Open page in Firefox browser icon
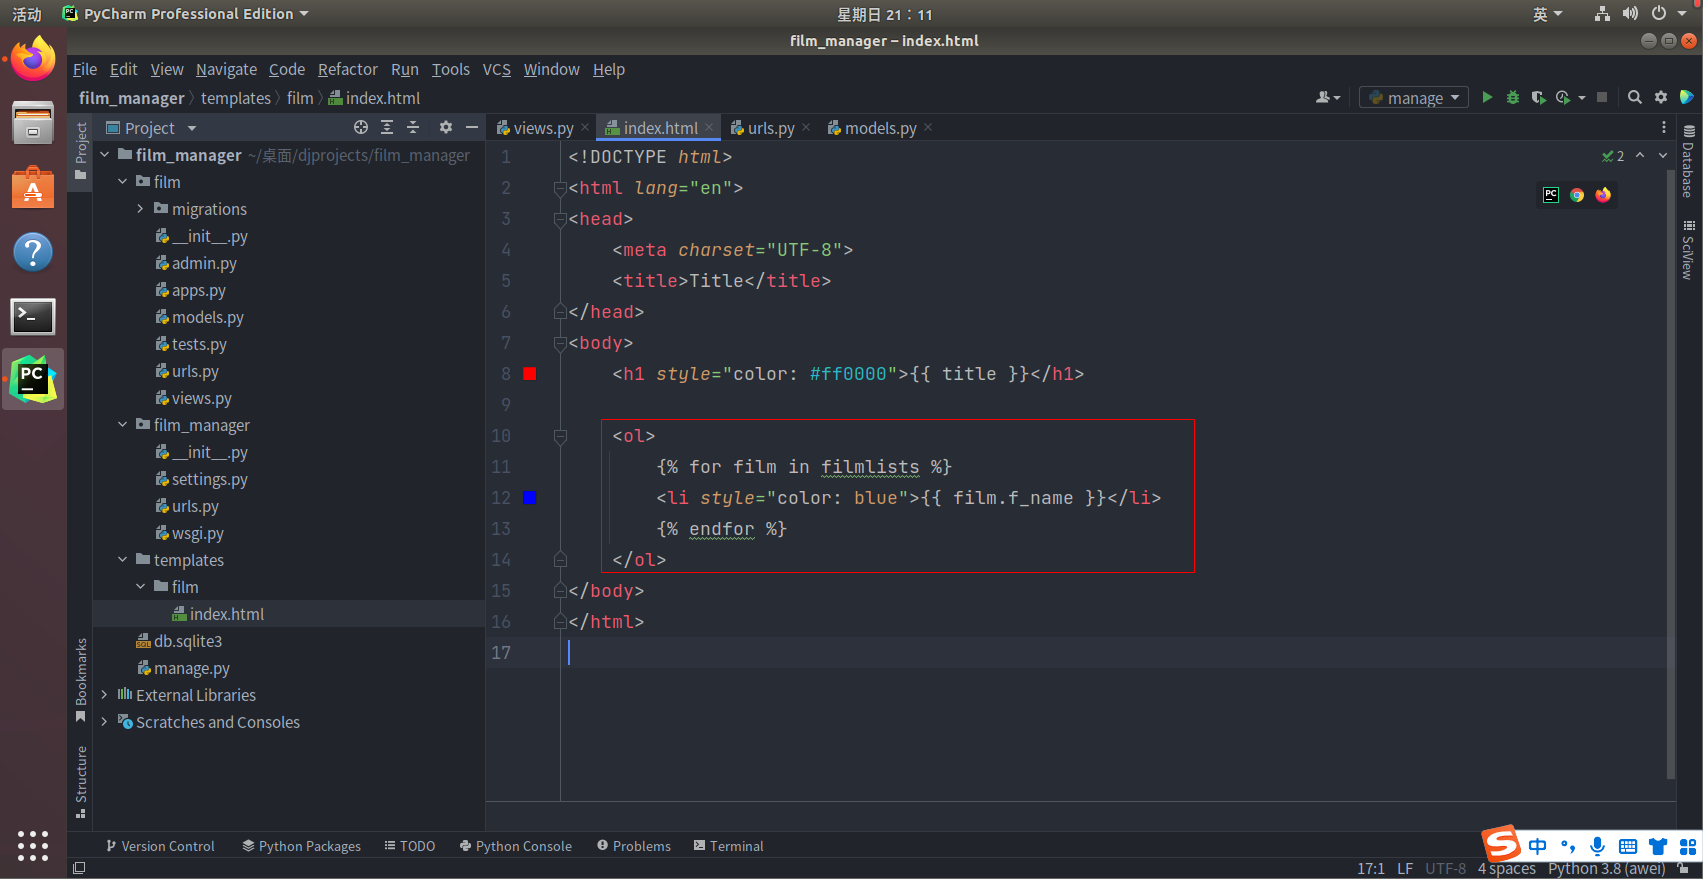 [x=1603, y=195]
